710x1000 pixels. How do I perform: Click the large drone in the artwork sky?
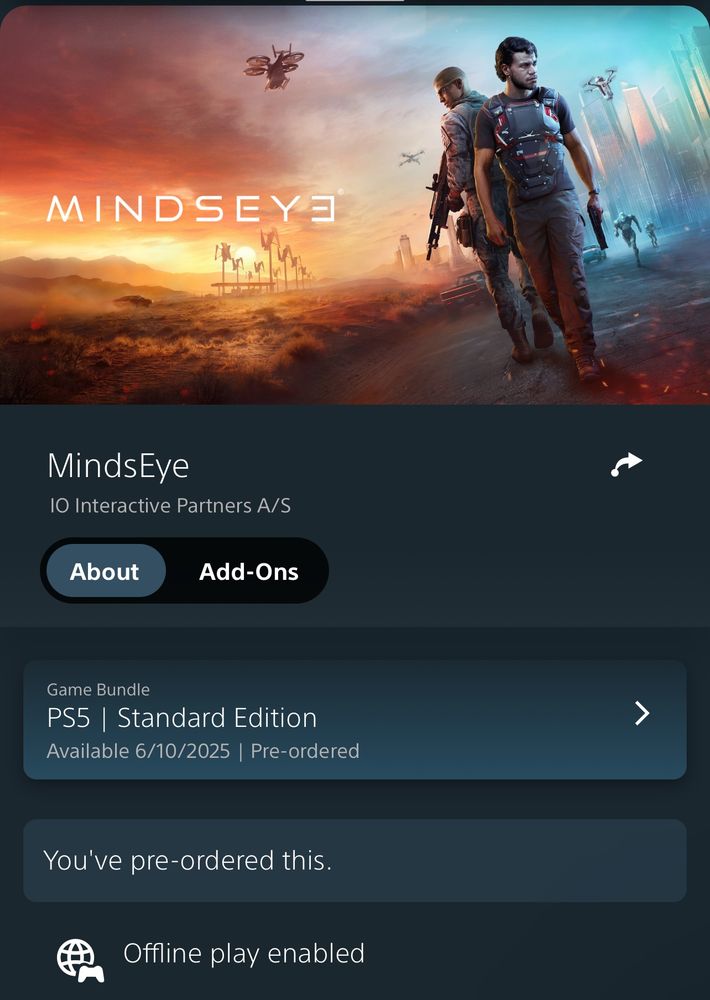[x=274, y=66]
